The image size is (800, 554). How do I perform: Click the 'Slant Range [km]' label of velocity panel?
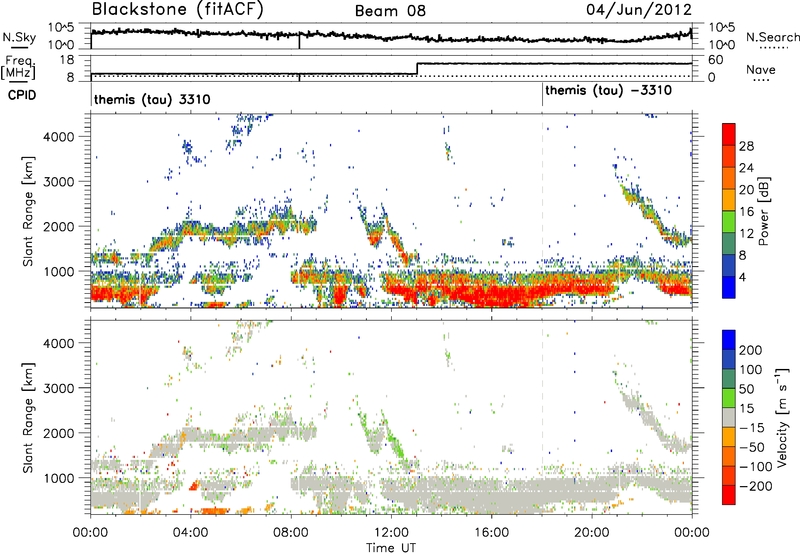(28, 418)
